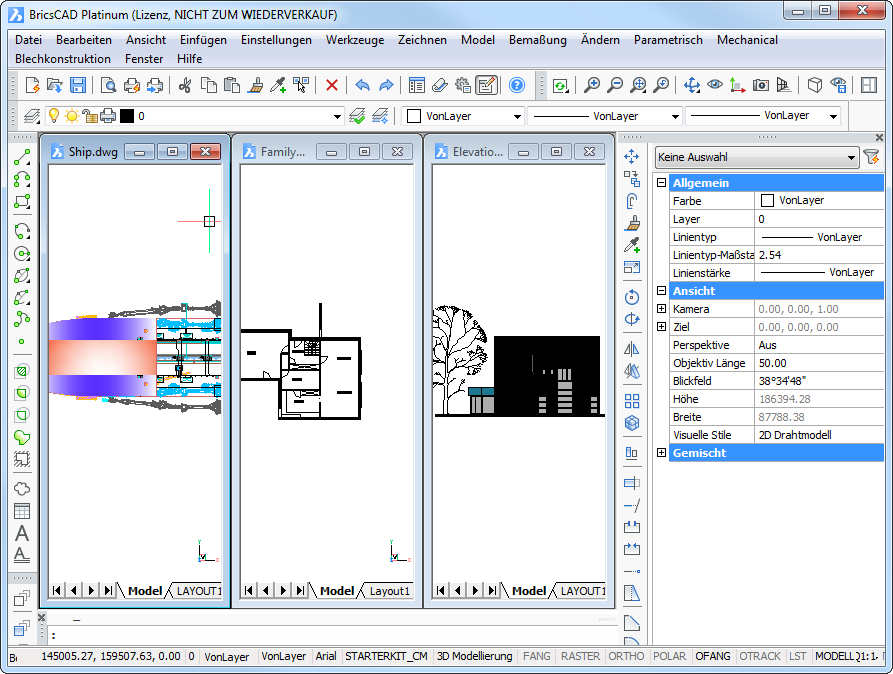Select the Text tool (letter A)
Screen dimensions: 893x674
22,534
